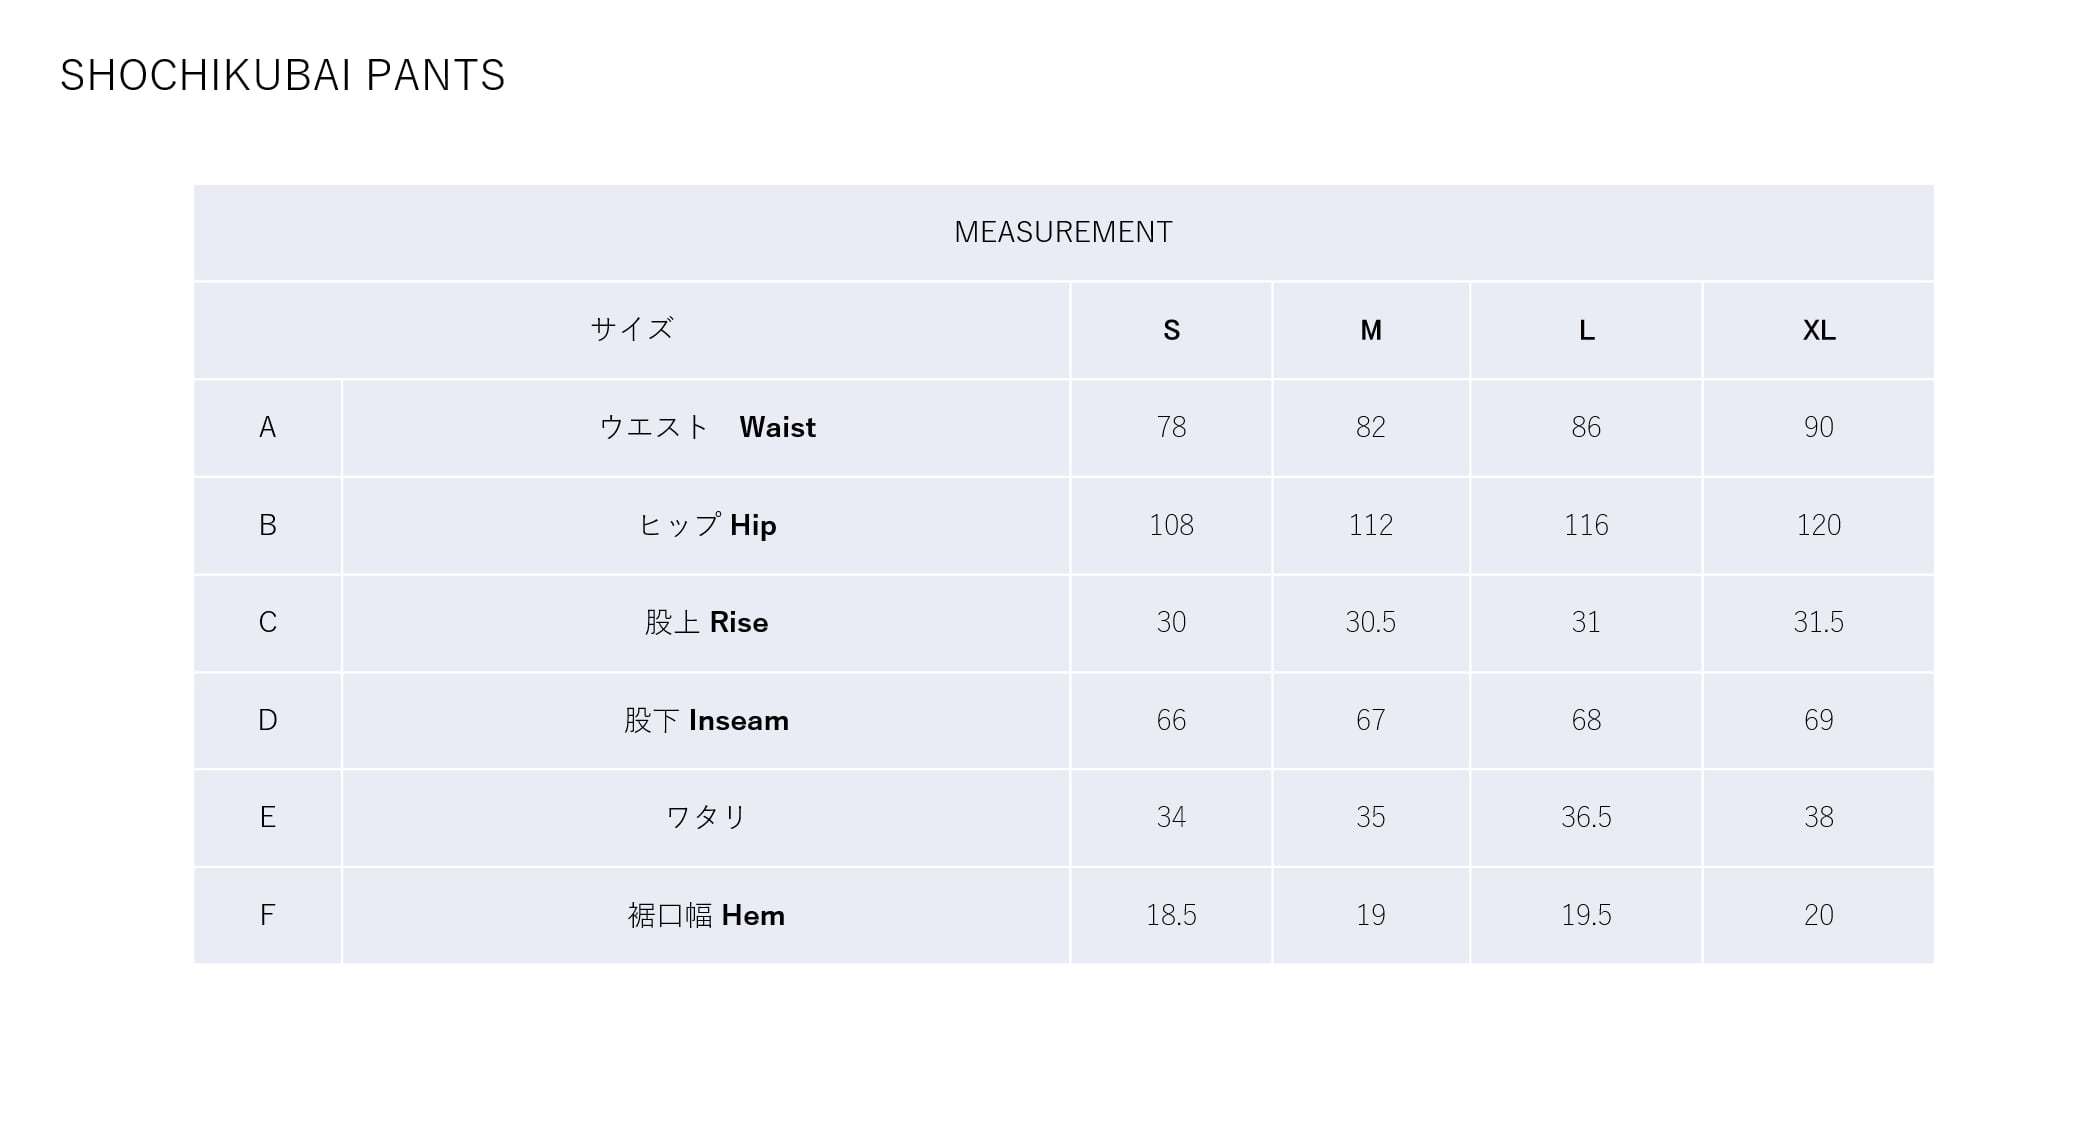Click the ワタリ row label
This screenshot has height=1125, width=2094.
(x=707, y=817)
